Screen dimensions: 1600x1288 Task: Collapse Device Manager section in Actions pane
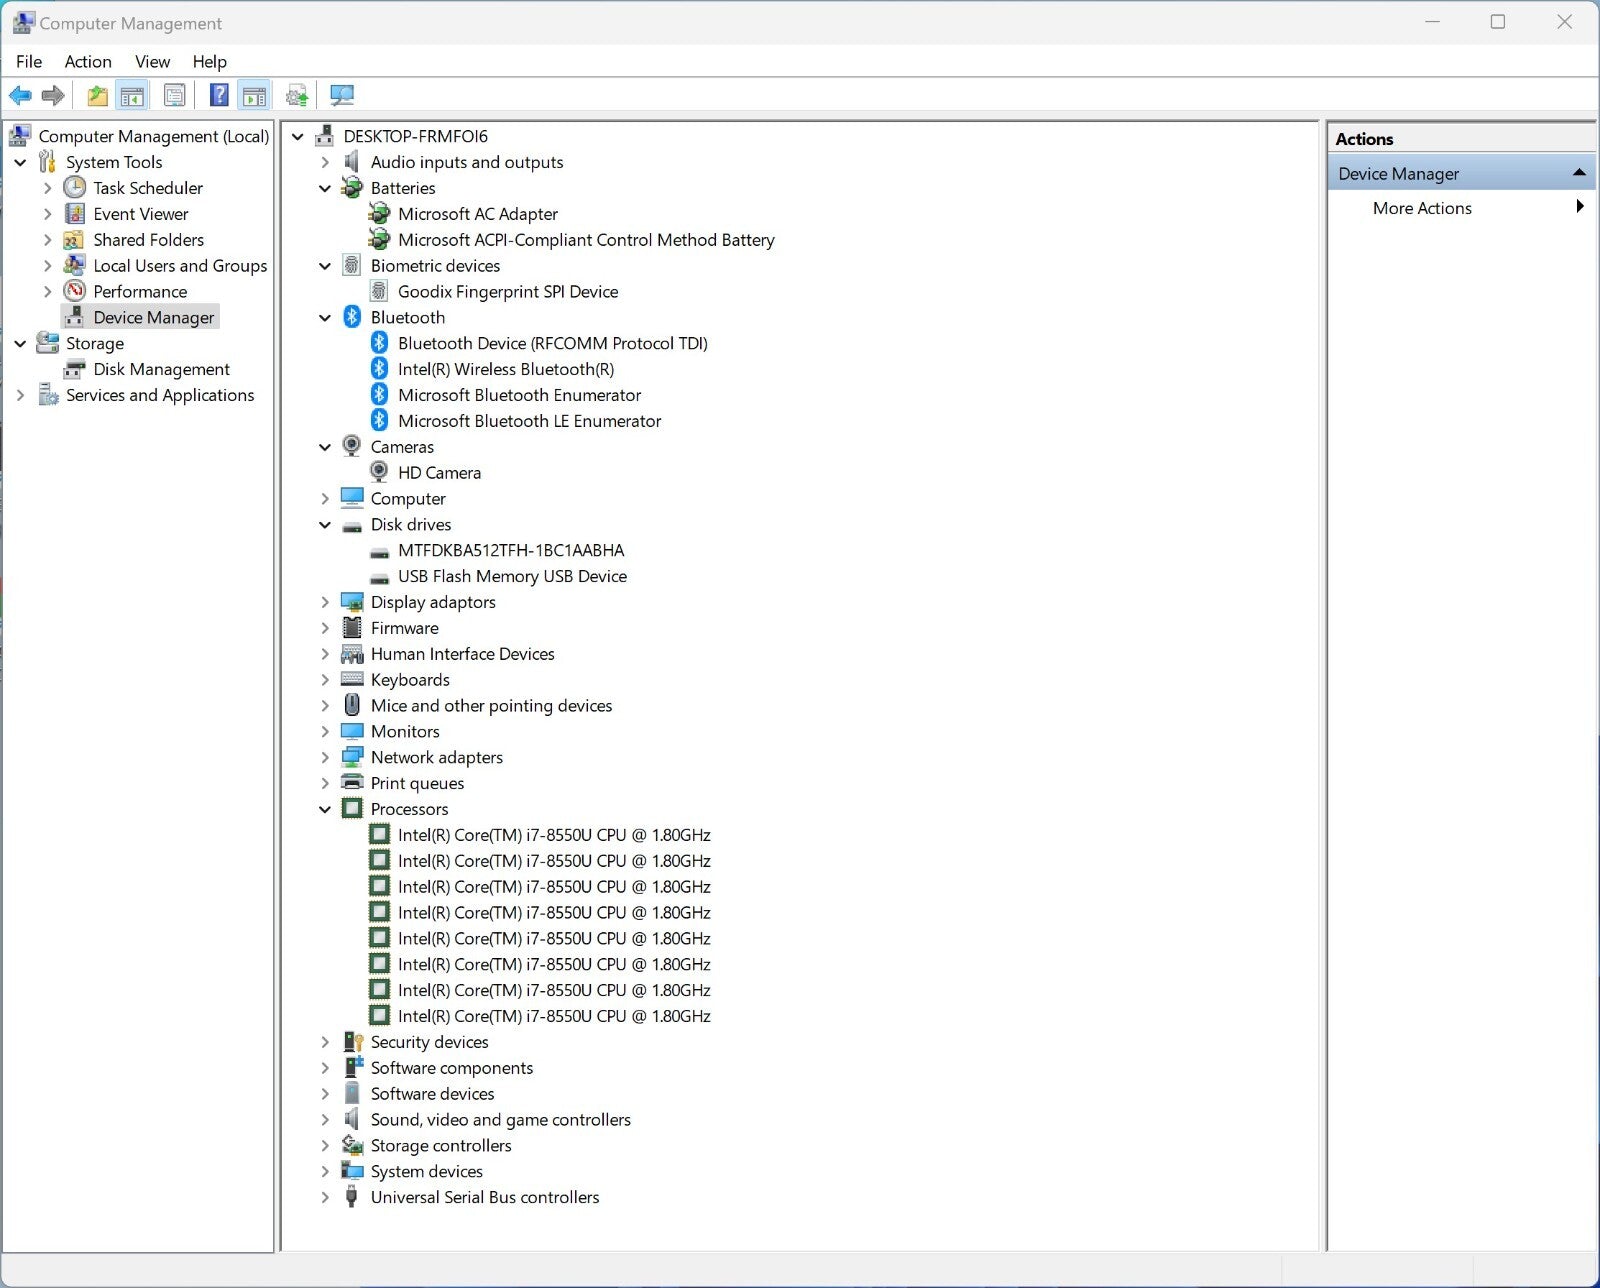(1580, 173)
